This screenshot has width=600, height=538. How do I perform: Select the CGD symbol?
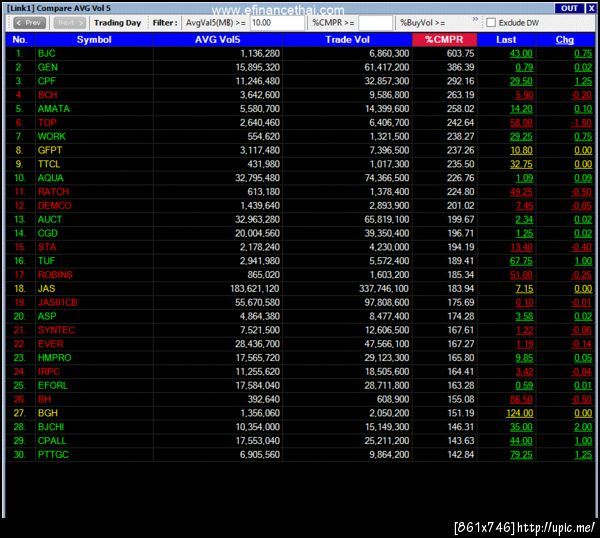[x=47, y=233]
